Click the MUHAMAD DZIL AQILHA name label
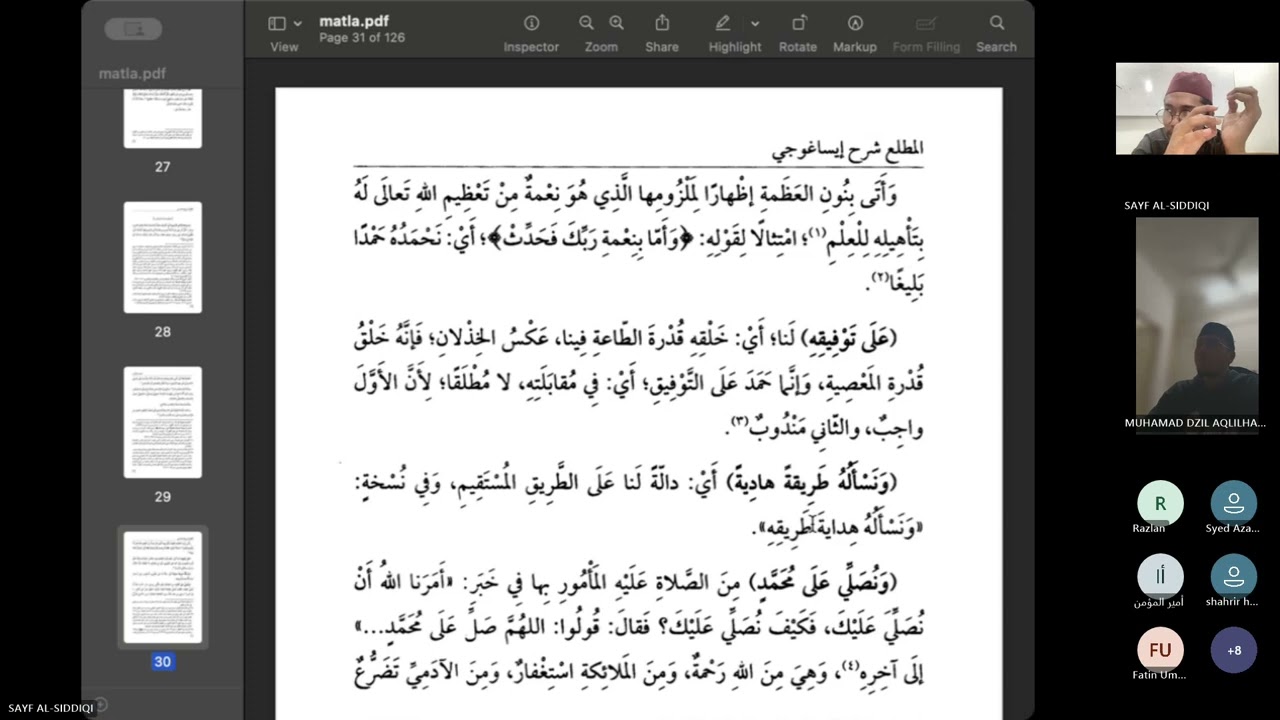This screenshot has height=720, width=1280. 1195,423
